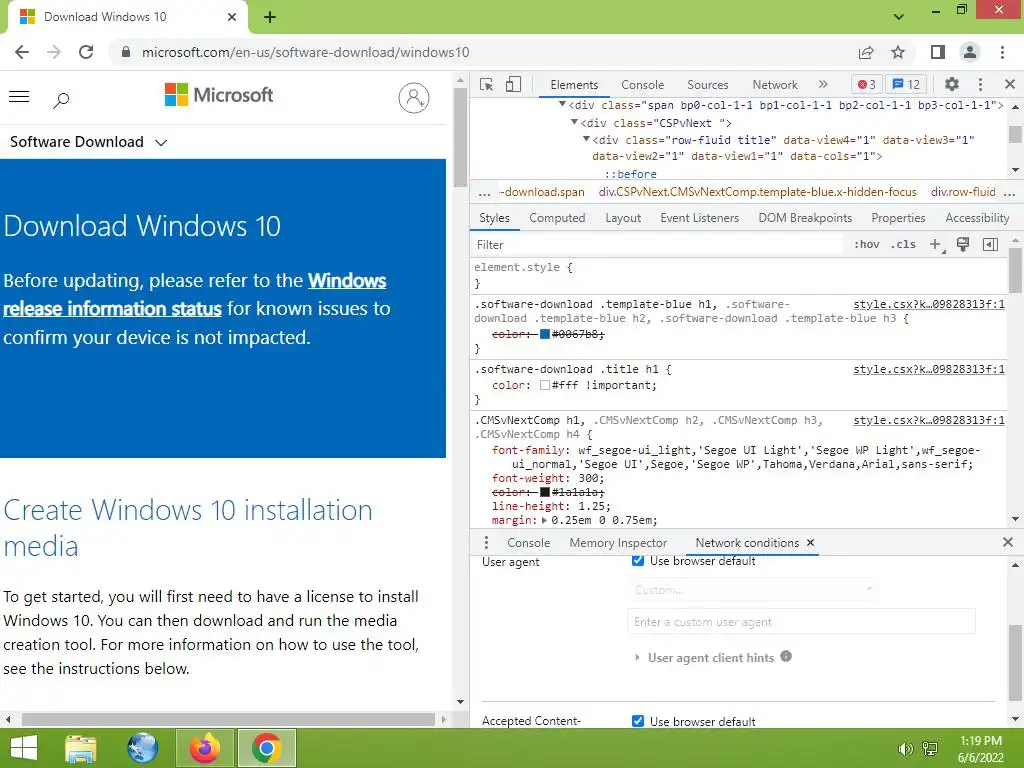Viewport: 1024px width, 768px height.
Task: Go back in Chrome
Action: (22, 52)
